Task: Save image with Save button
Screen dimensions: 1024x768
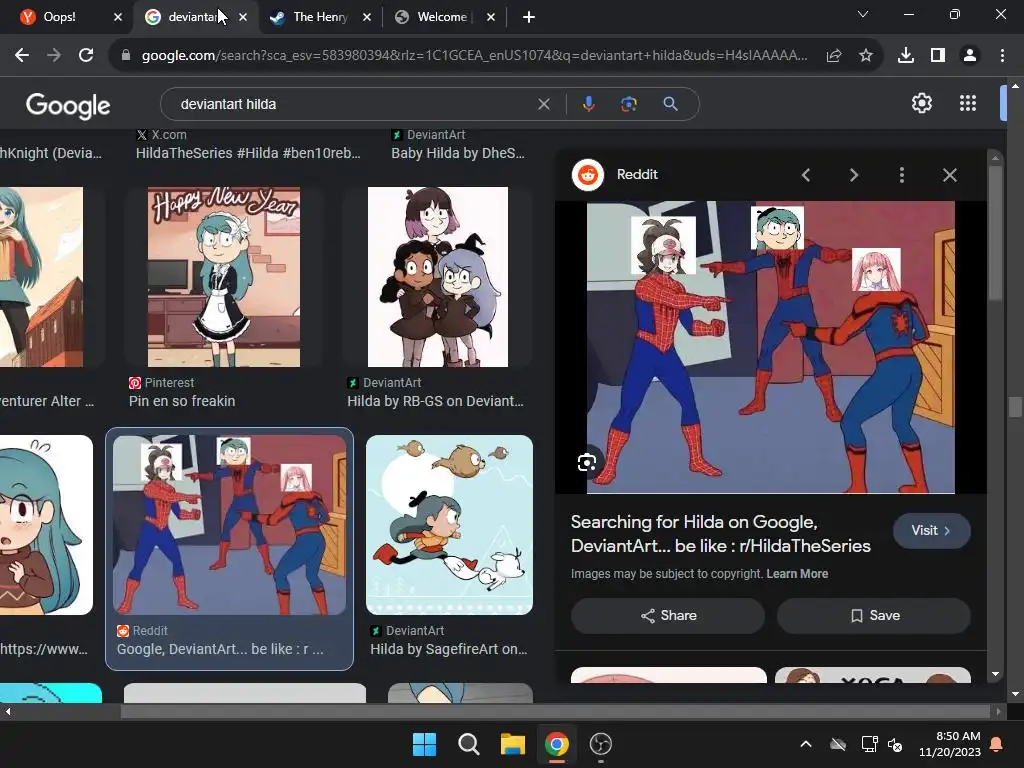Action: click(874, 615)
